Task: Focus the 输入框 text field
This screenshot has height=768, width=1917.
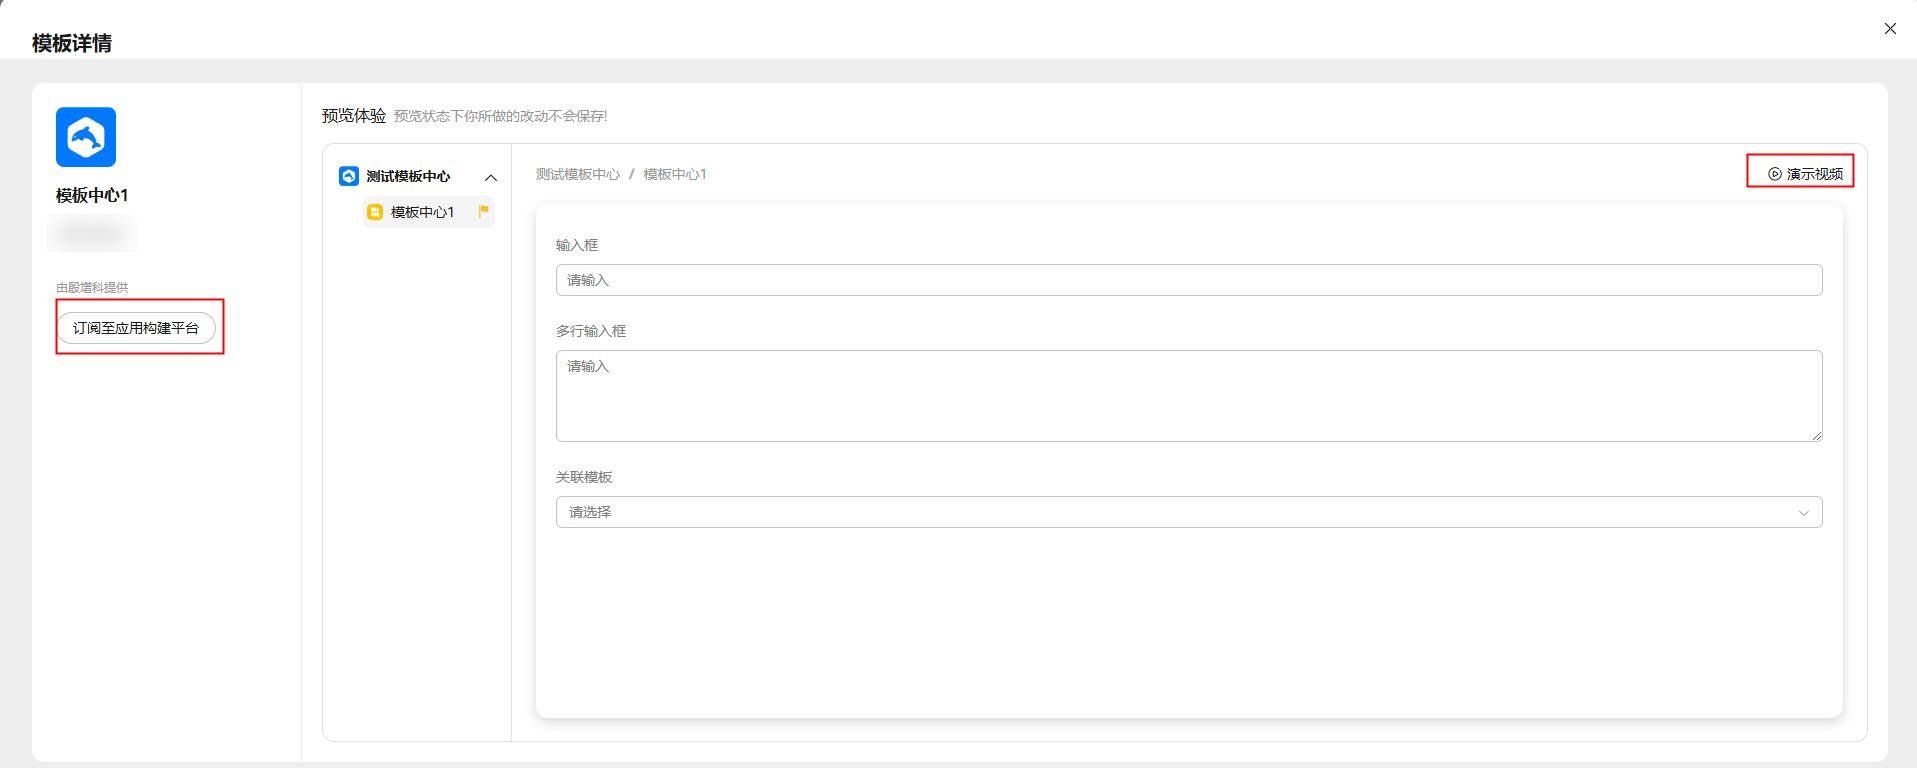Action: [x=1189, y=280]
